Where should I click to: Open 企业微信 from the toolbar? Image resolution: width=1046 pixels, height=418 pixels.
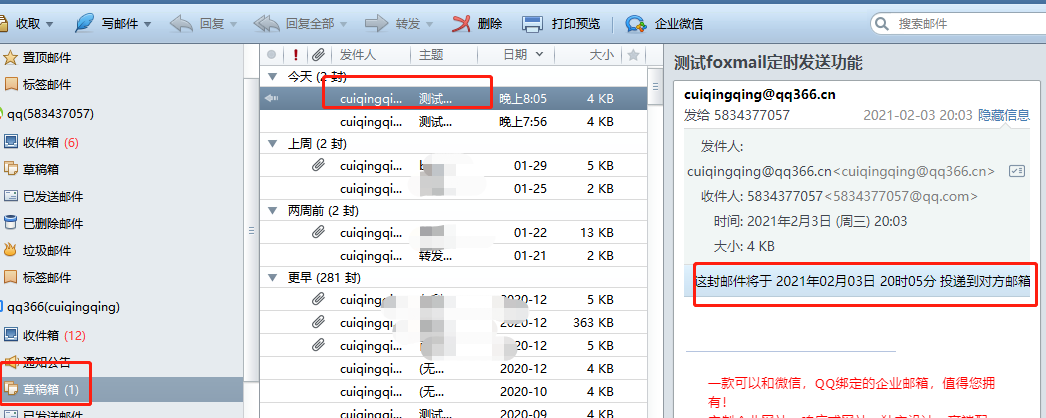click(636, 23)
